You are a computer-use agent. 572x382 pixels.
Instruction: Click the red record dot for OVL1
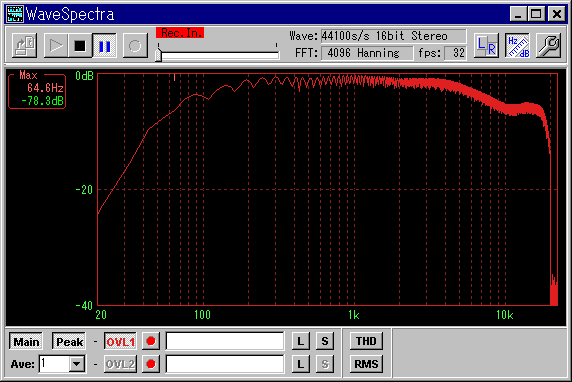(151, 341)
